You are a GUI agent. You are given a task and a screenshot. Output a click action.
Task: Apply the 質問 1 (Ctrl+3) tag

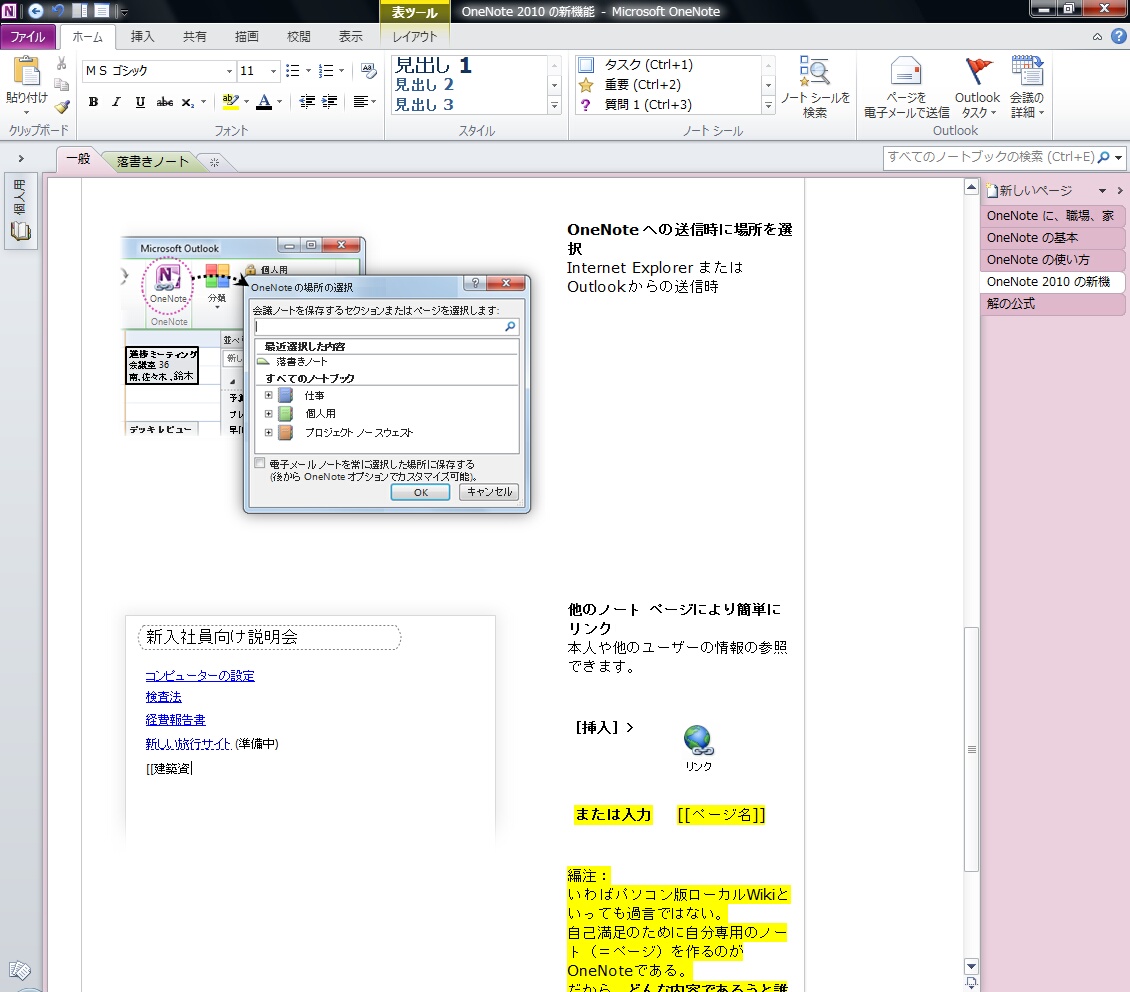(586, 104)
